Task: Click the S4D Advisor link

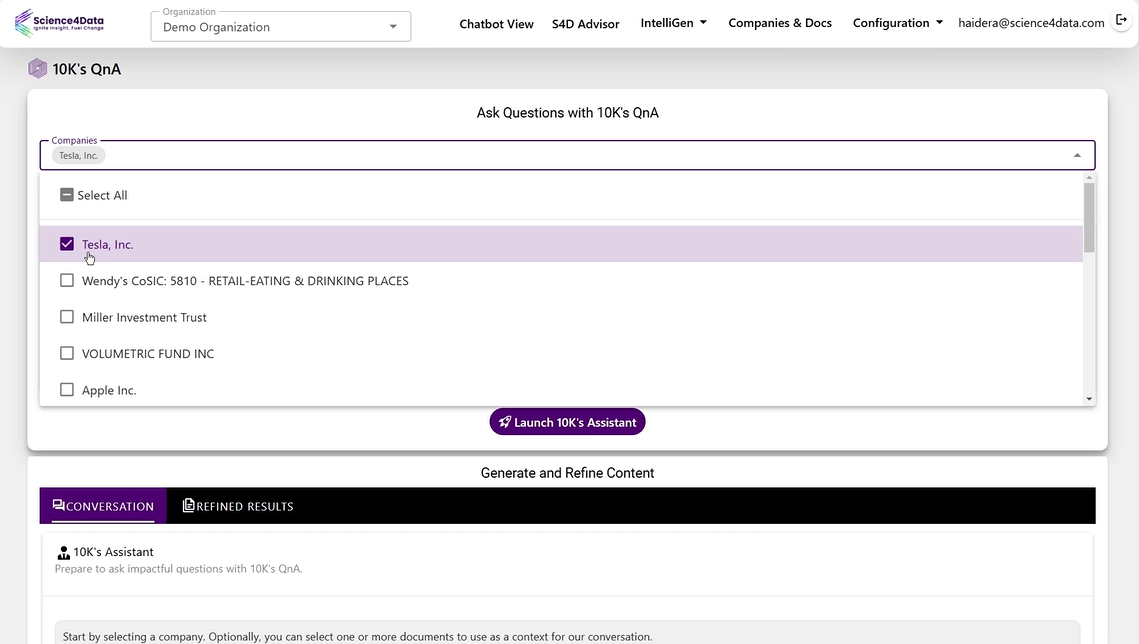Action: click(x=585, y=23)
